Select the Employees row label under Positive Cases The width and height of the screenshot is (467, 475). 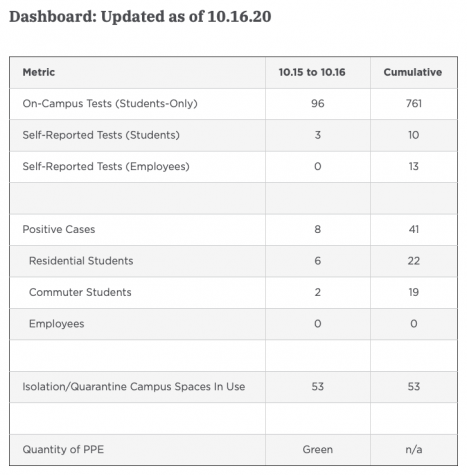point(57,324)
